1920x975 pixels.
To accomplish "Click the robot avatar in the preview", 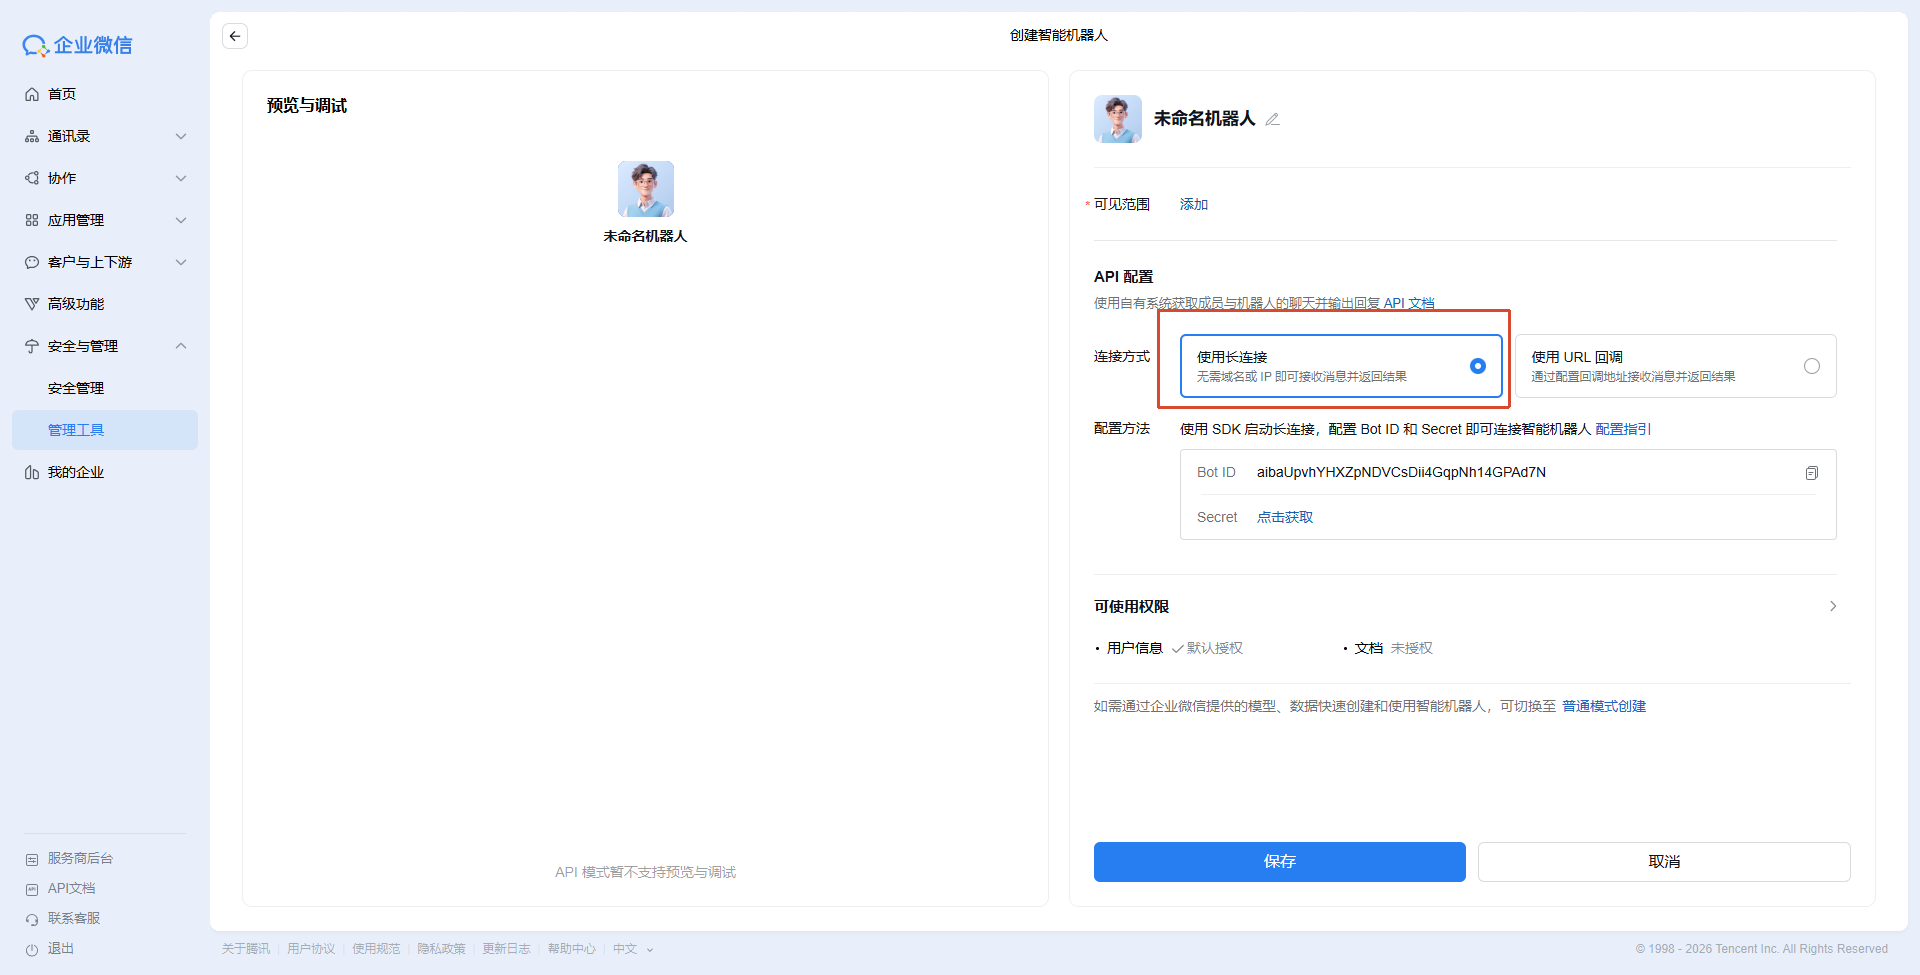I will (x=645, y=189).
